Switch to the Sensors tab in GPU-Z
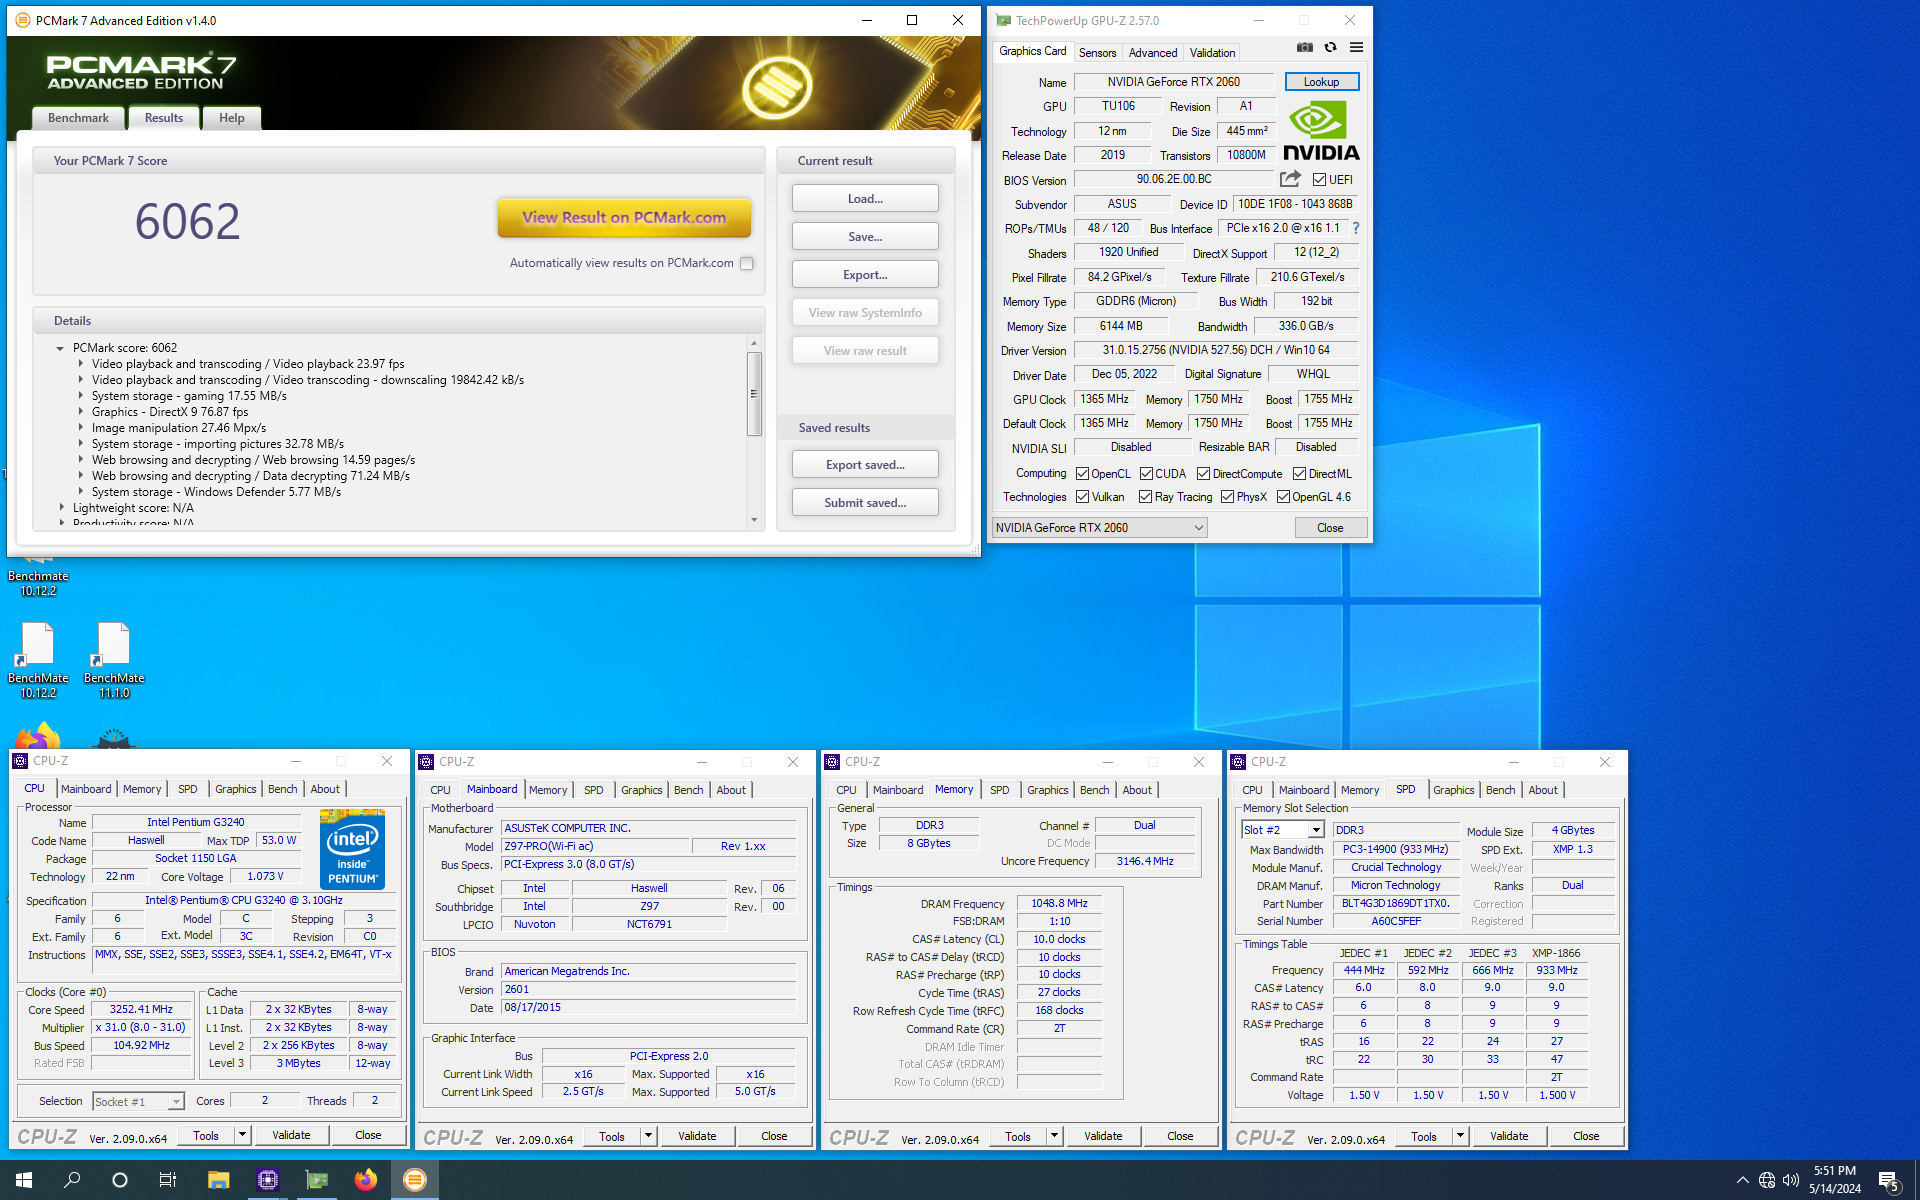The image size is (1920, 1200). point(1097,53)
